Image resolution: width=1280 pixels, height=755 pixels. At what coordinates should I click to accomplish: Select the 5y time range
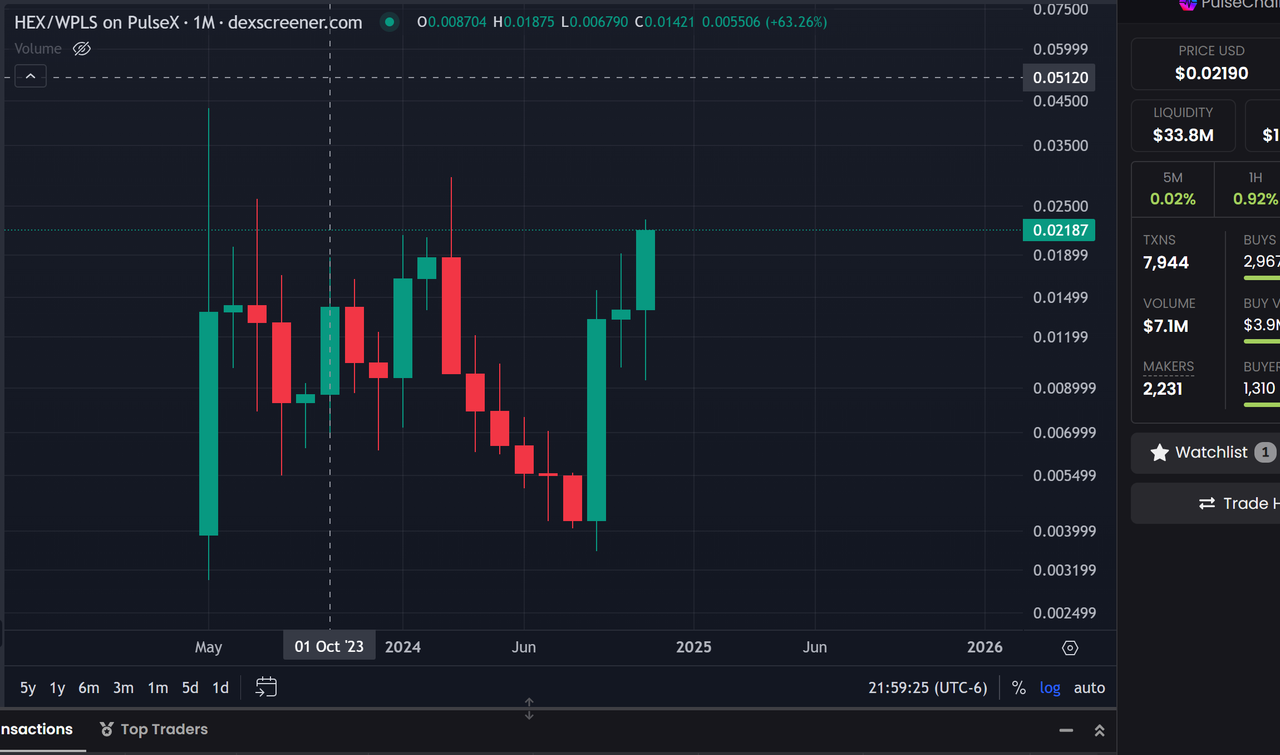click(x=28, y=688)
